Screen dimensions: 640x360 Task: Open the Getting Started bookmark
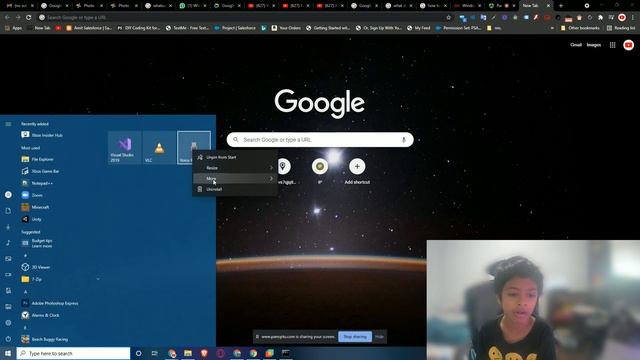[x=329, y=28]
